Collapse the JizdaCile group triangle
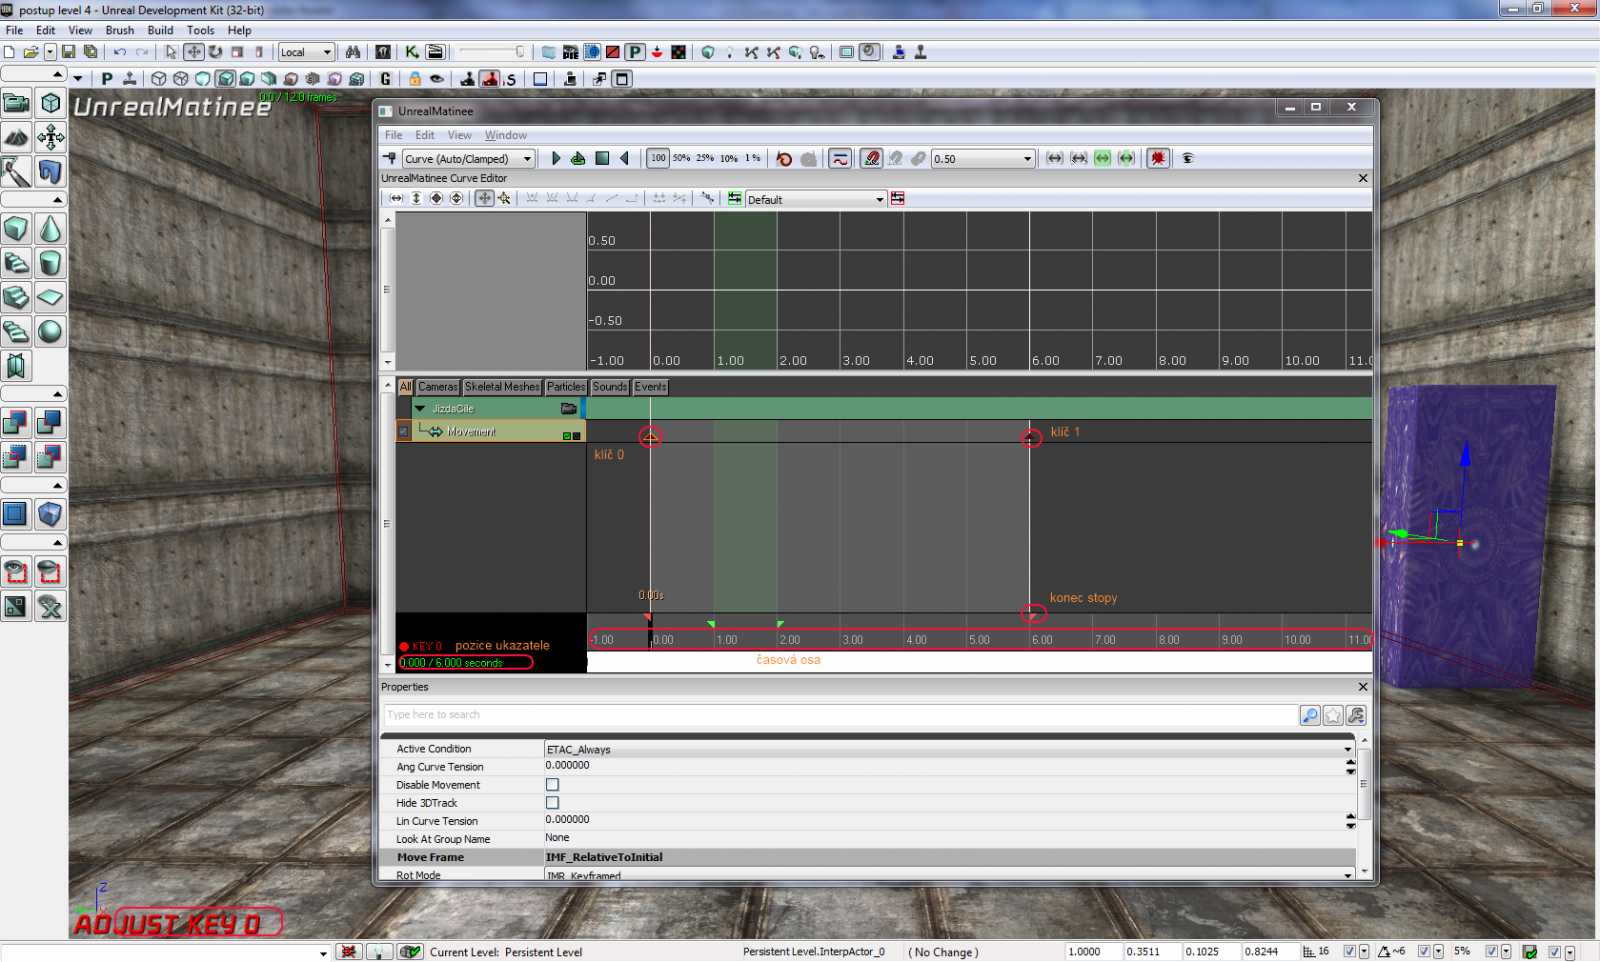The height and width of the screenshot is (962, 1600). pyautogui.click(x=420, y=408)
